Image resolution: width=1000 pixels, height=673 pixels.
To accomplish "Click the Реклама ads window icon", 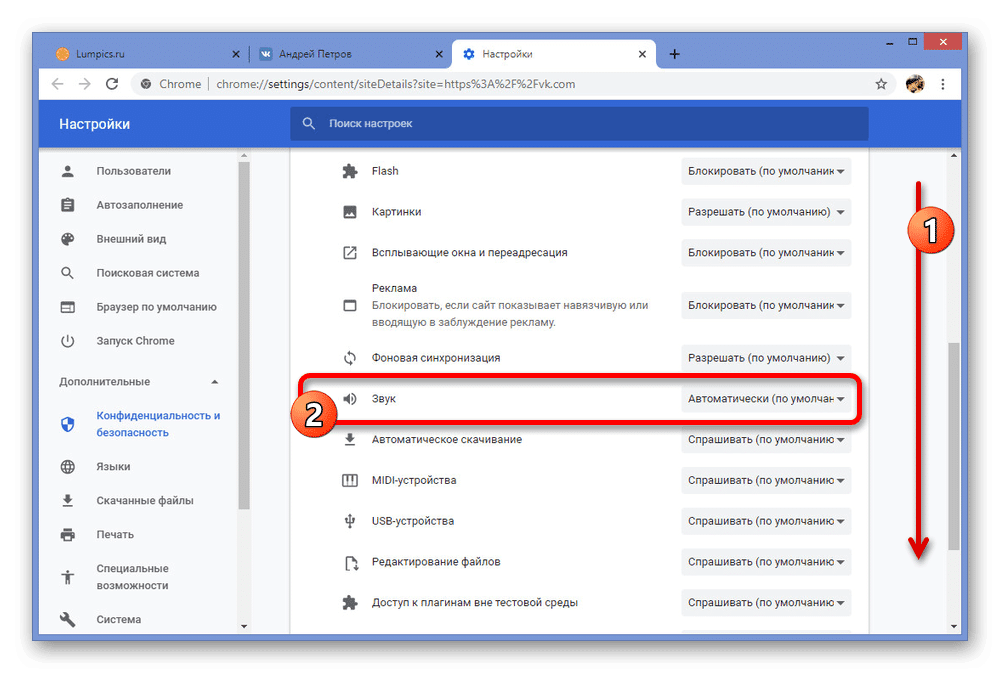I will [349, 306].
